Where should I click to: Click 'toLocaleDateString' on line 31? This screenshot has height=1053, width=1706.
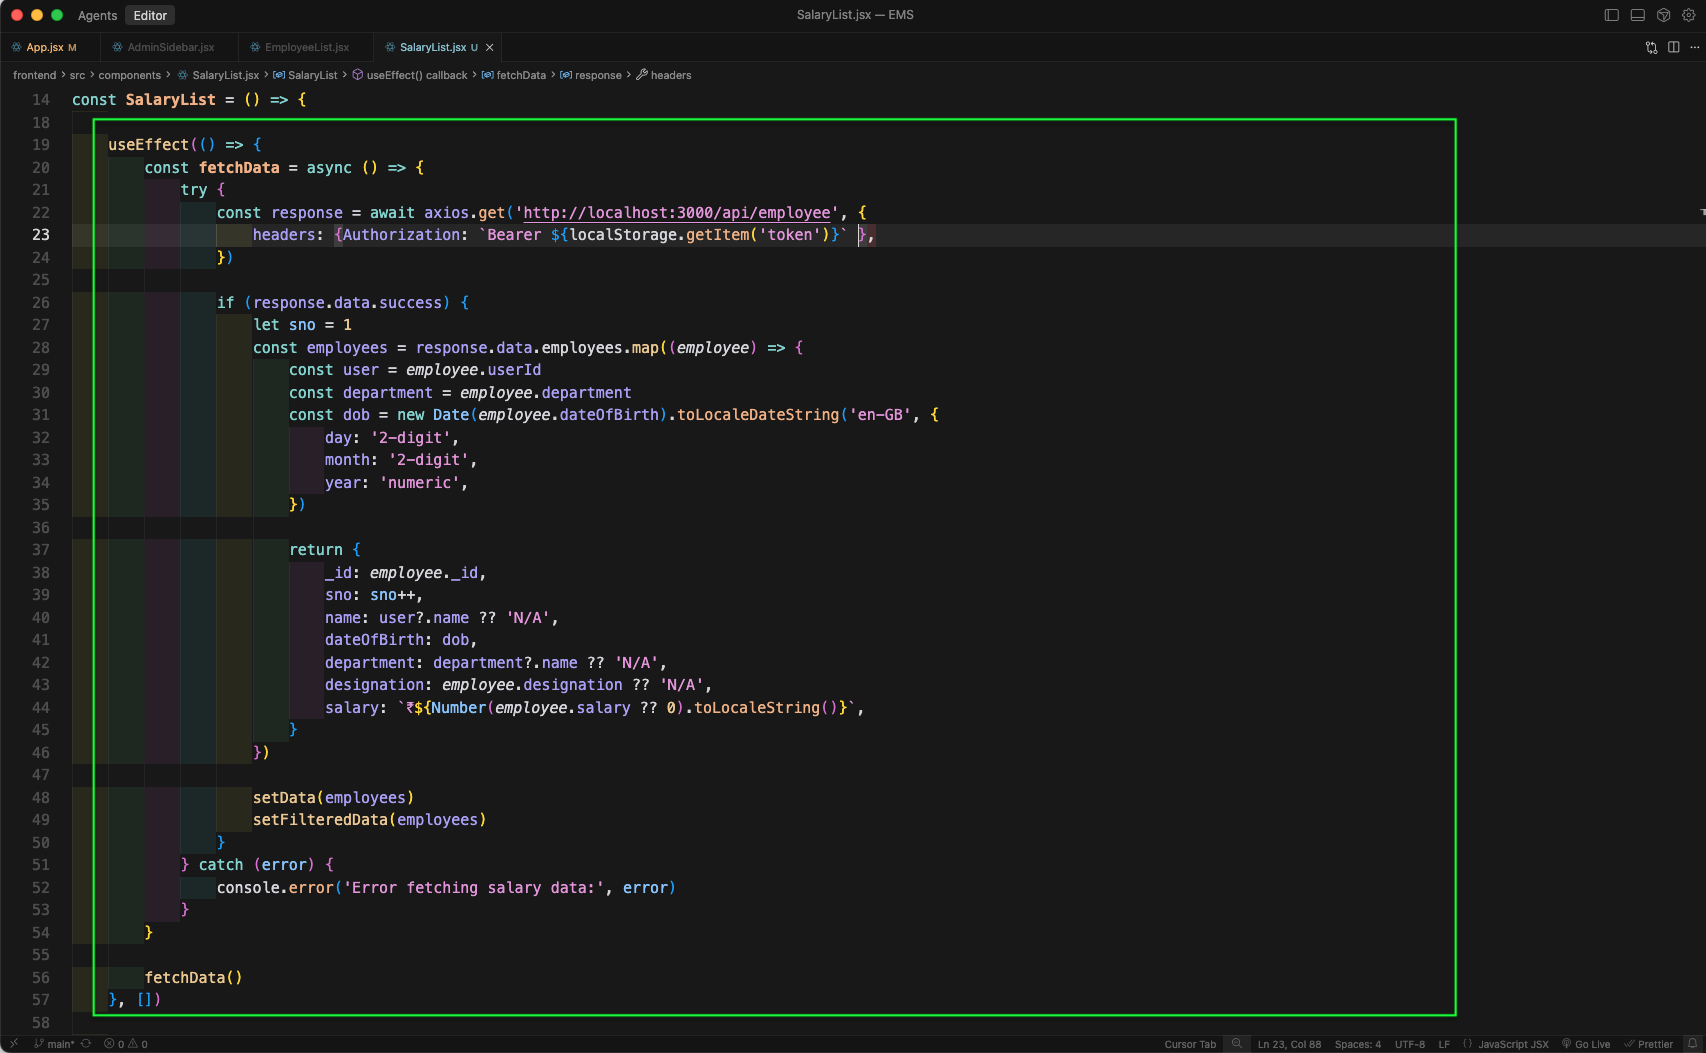pos(758,415)
